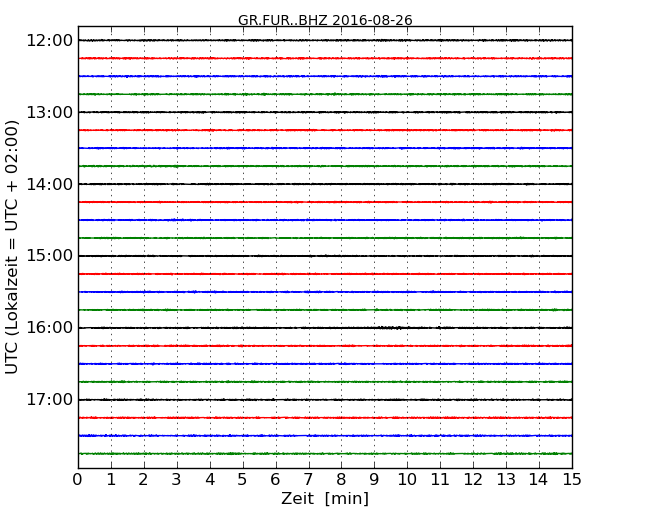The image size is (650, 520).
Task: Click the x-axis tick label 7
Action: (x=308, y=480)
